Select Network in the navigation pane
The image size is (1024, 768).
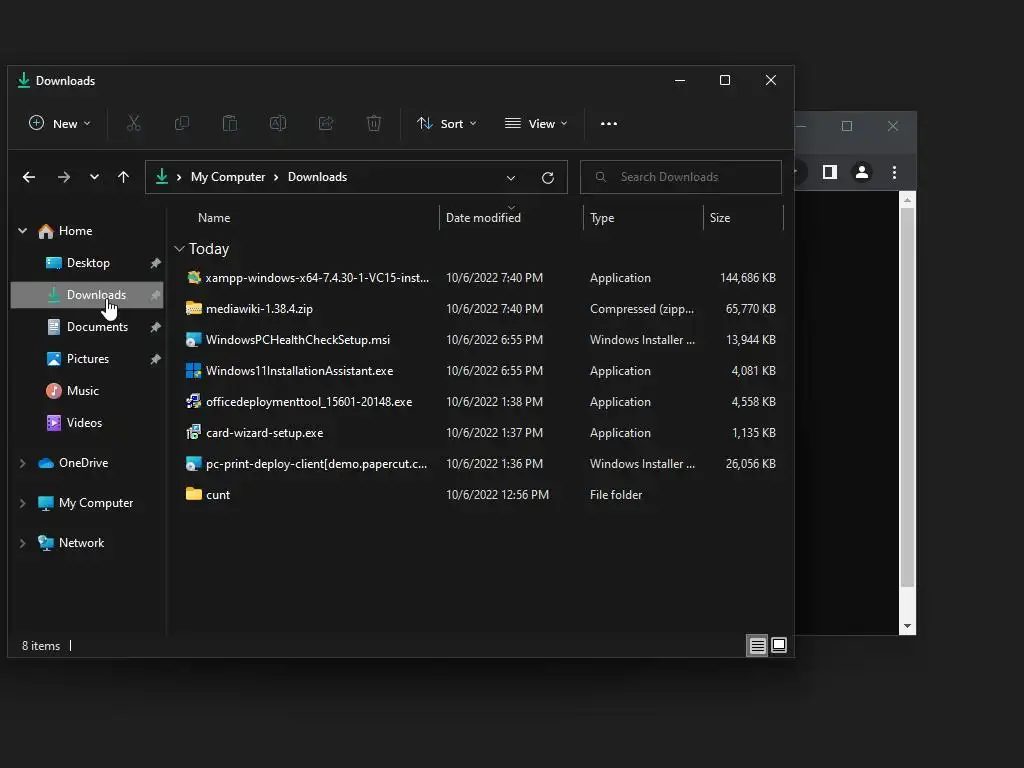click(x=81, y=543)
